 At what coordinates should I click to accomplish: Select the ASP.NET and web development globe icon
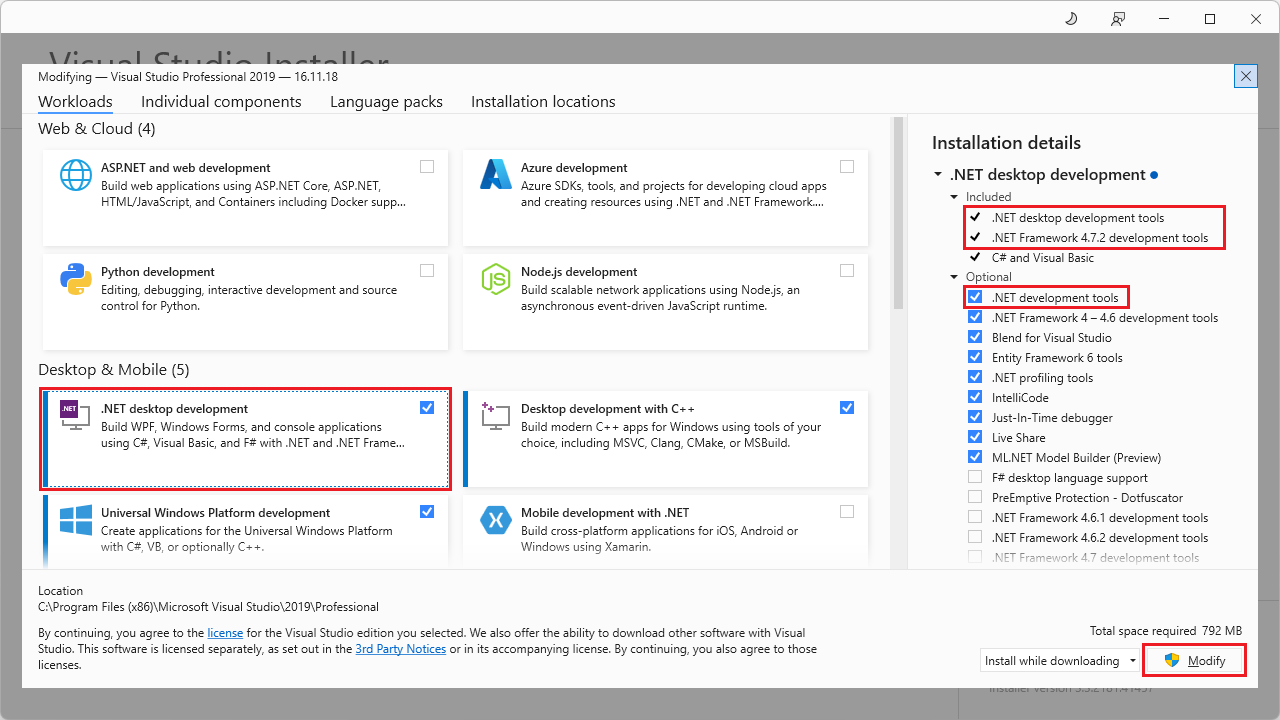pos(75,174)
